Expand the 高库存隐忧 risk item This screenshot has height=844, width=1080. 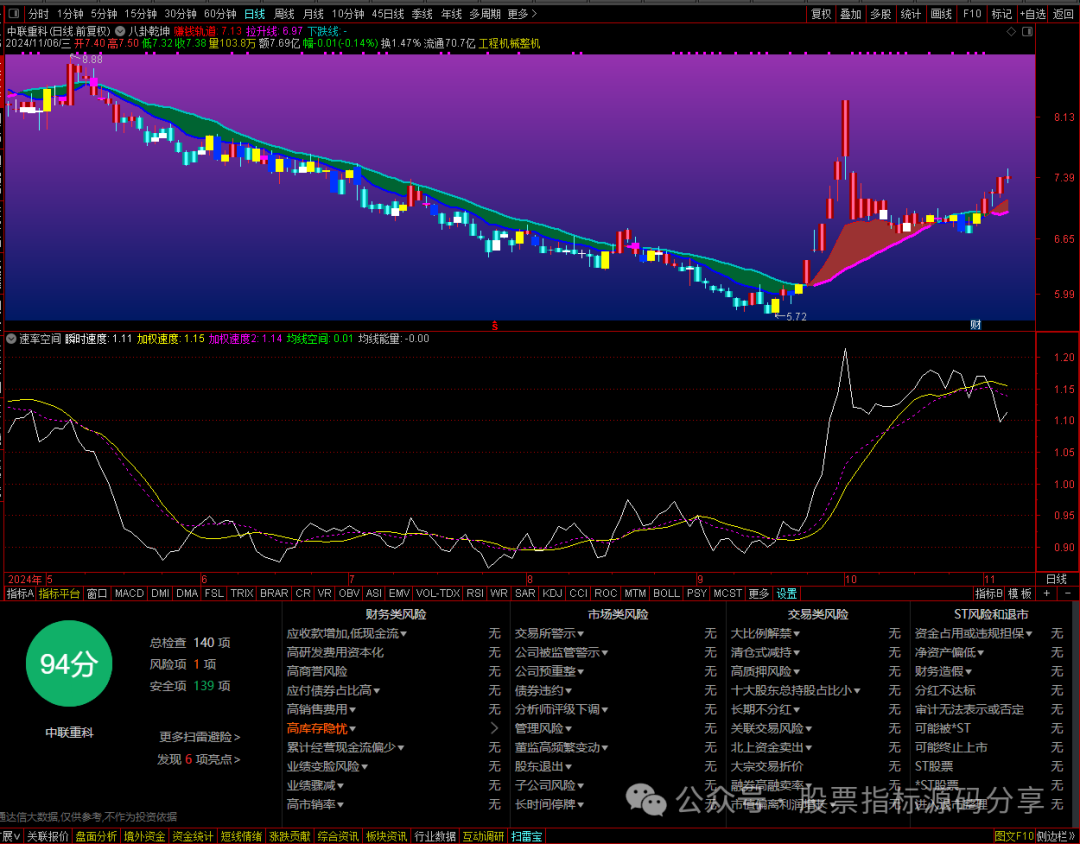(321, 728)
